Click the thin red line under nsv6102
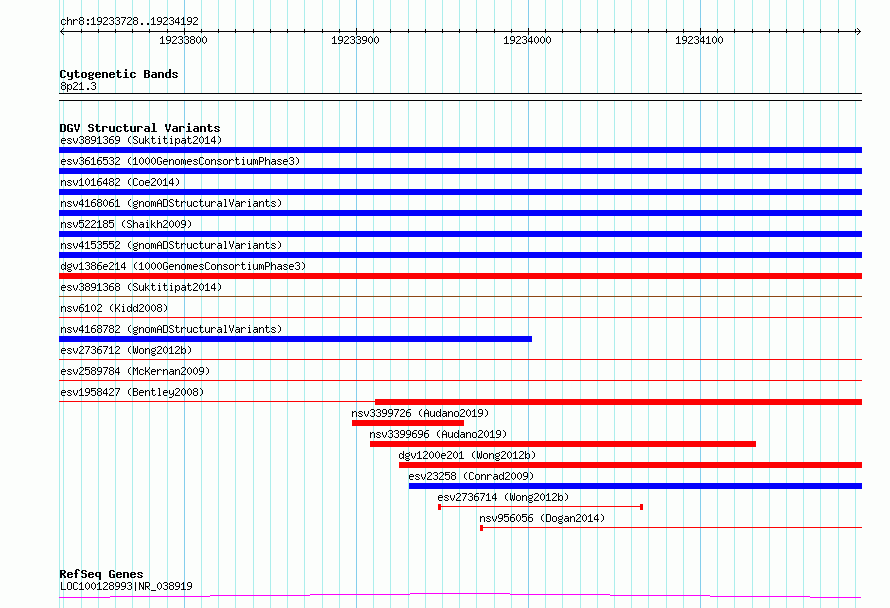The image size is (890, 608). coord(460,317)
